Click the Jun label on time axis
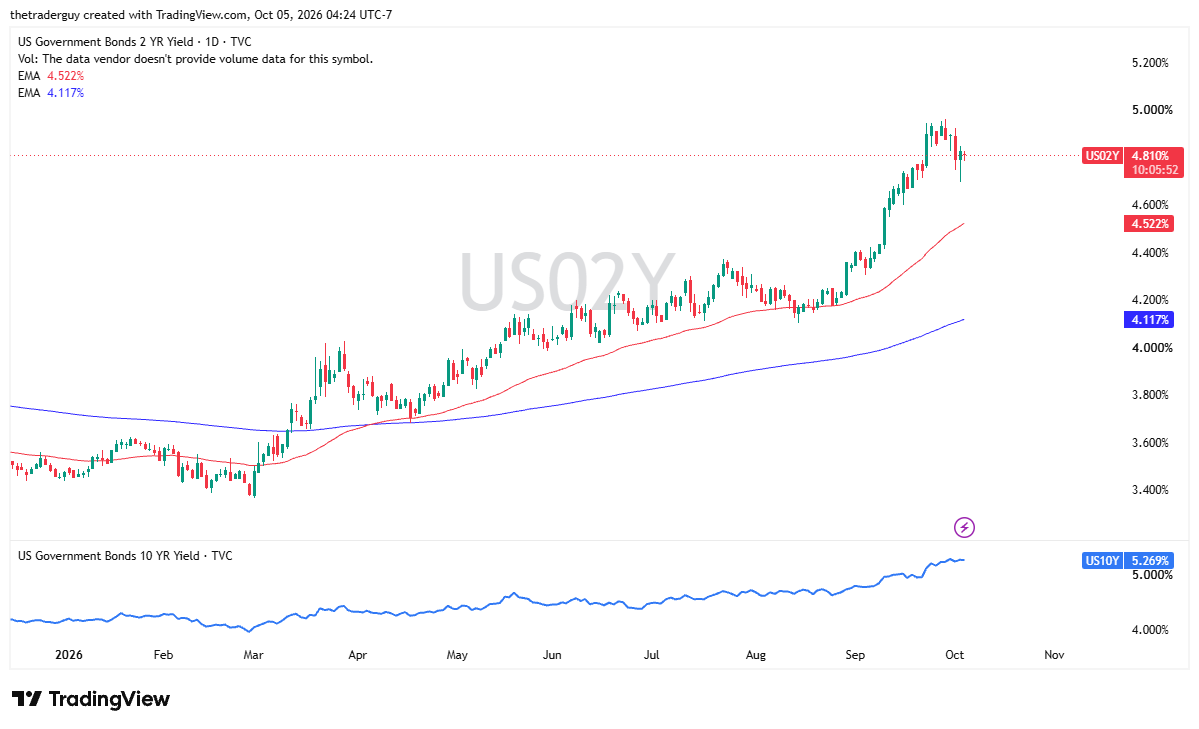Viewport: 1199px width, 729px height. click(552, 655)
